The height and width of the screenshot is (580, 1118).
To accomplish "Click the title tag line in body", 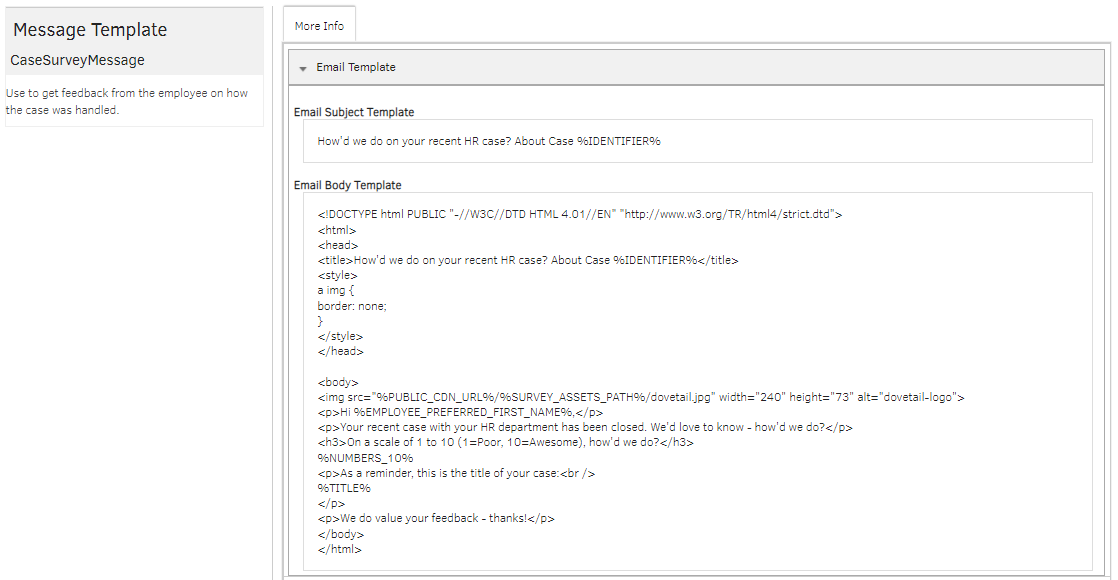I will (528, 260).
